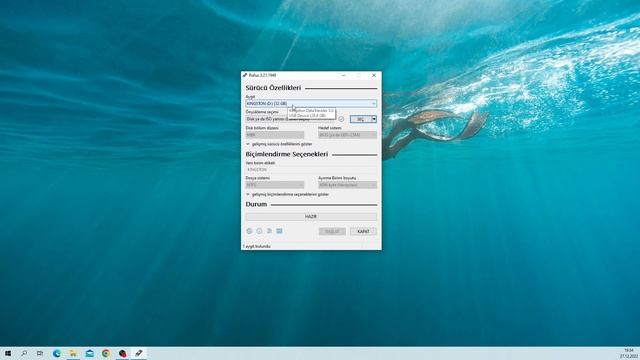The height and width of the screenshot is (360, 640).
Task: Open Task View on the taskbar
Action: tap(40, 353)
